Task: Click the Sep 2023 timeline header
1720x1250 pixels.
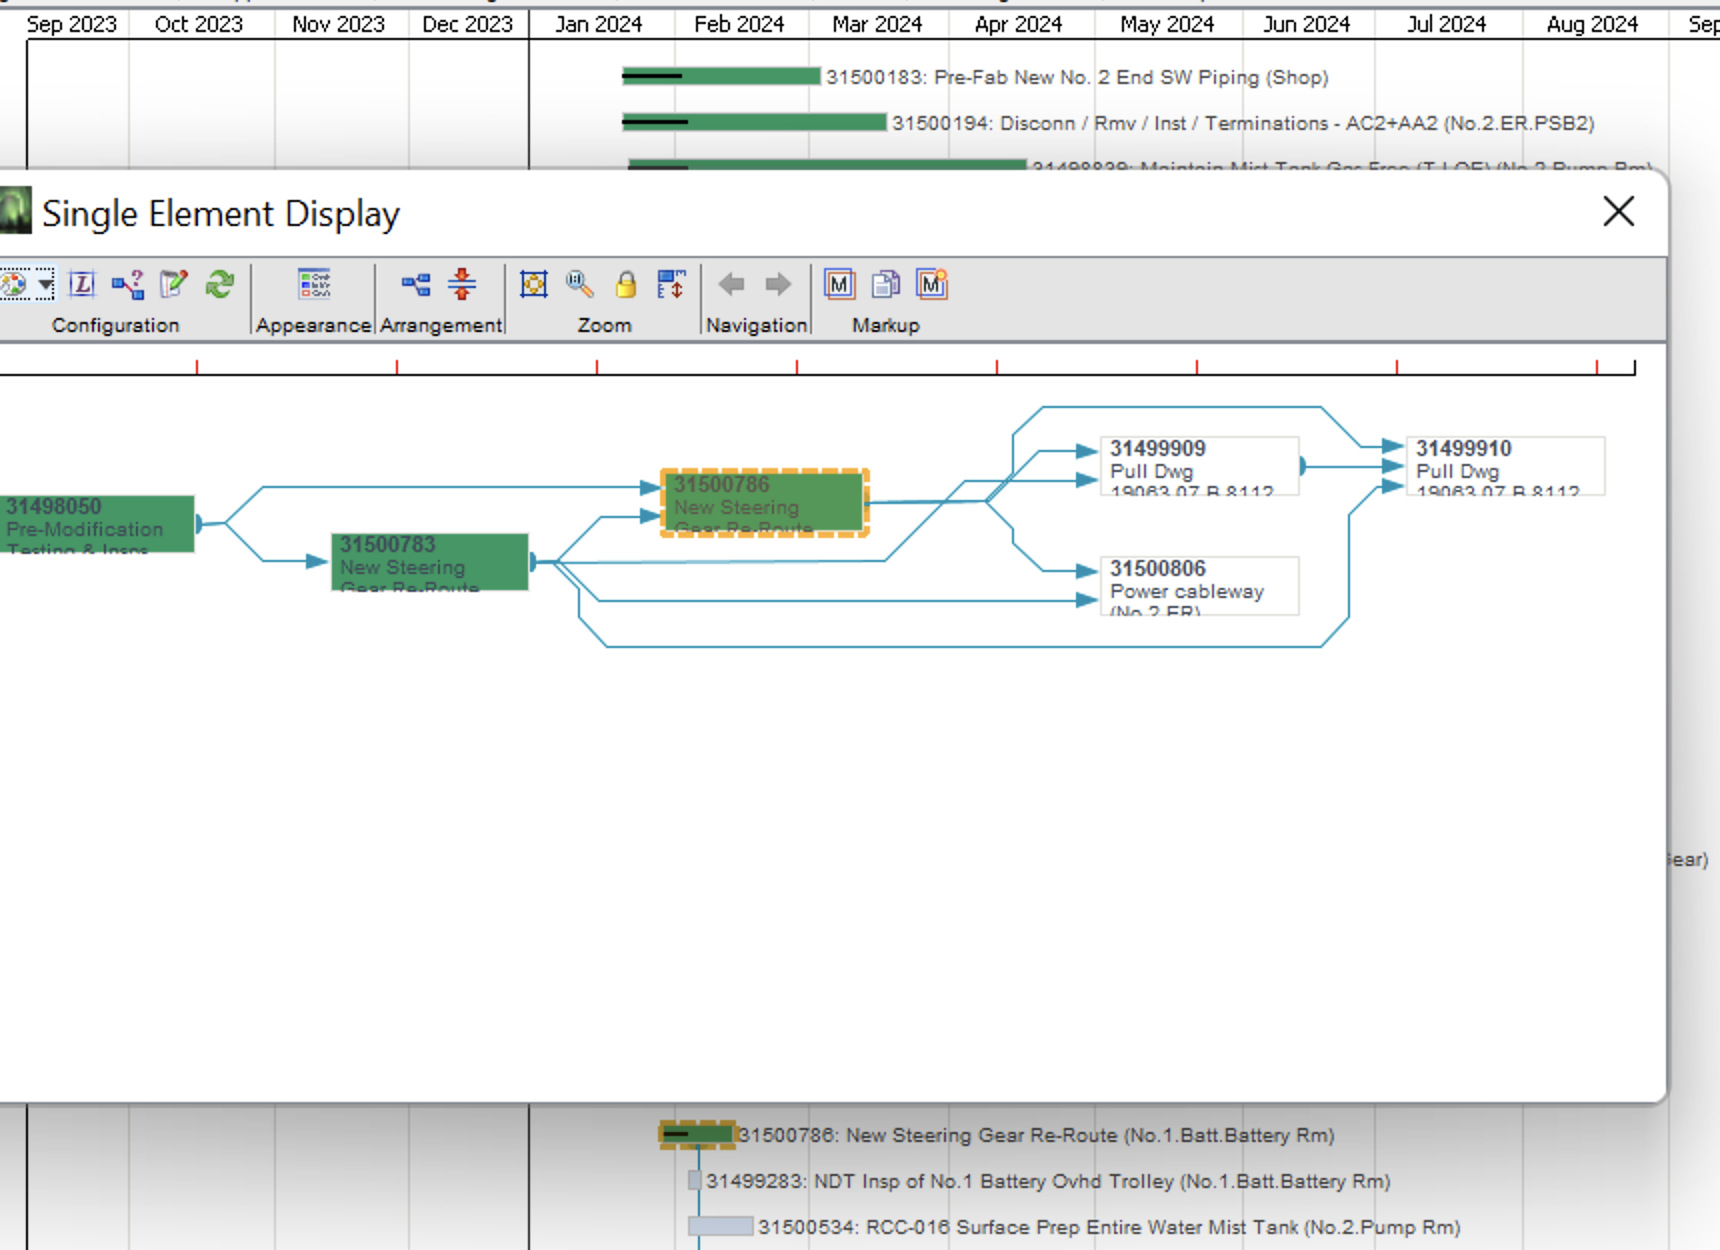Action: pyautogui.click(x=71, y=24)
